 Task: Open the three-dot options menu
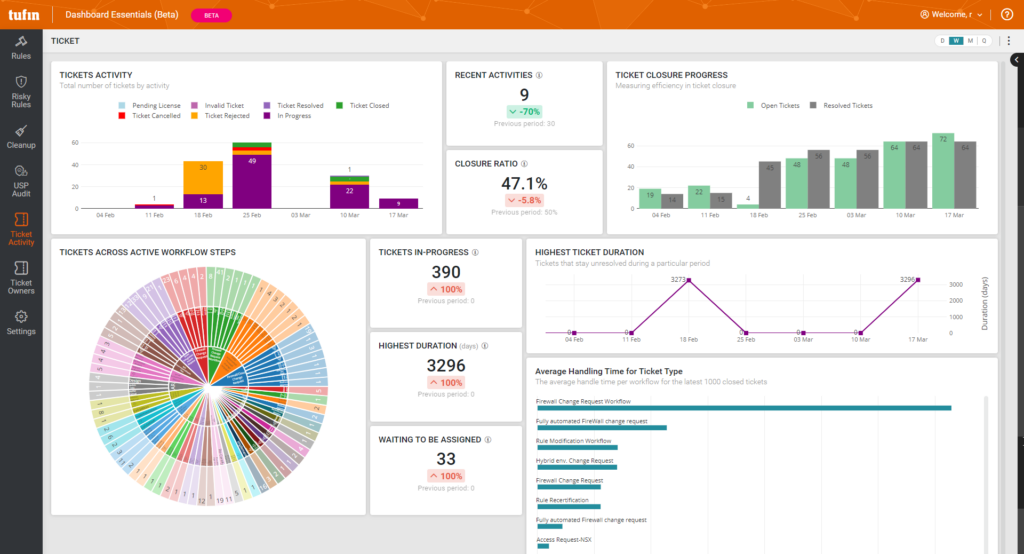point(1008,41)
